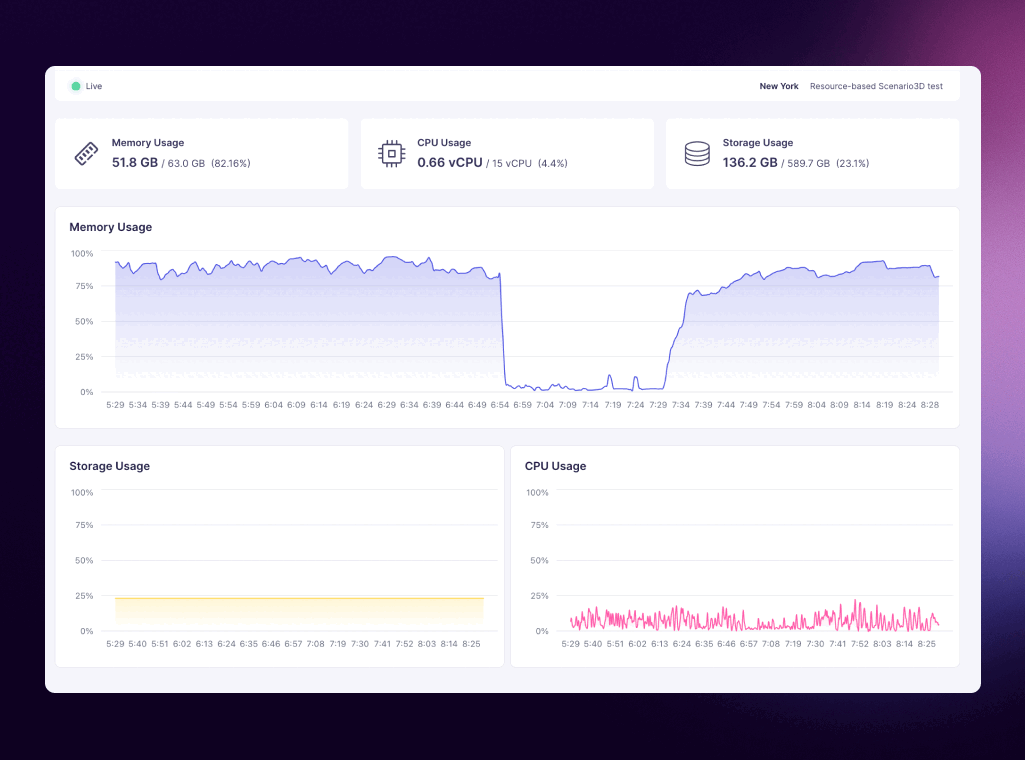Click the CPU chip icon
Image resolution: width=1025 pixels, height=760 pixels.
click(x=391, y=153)
